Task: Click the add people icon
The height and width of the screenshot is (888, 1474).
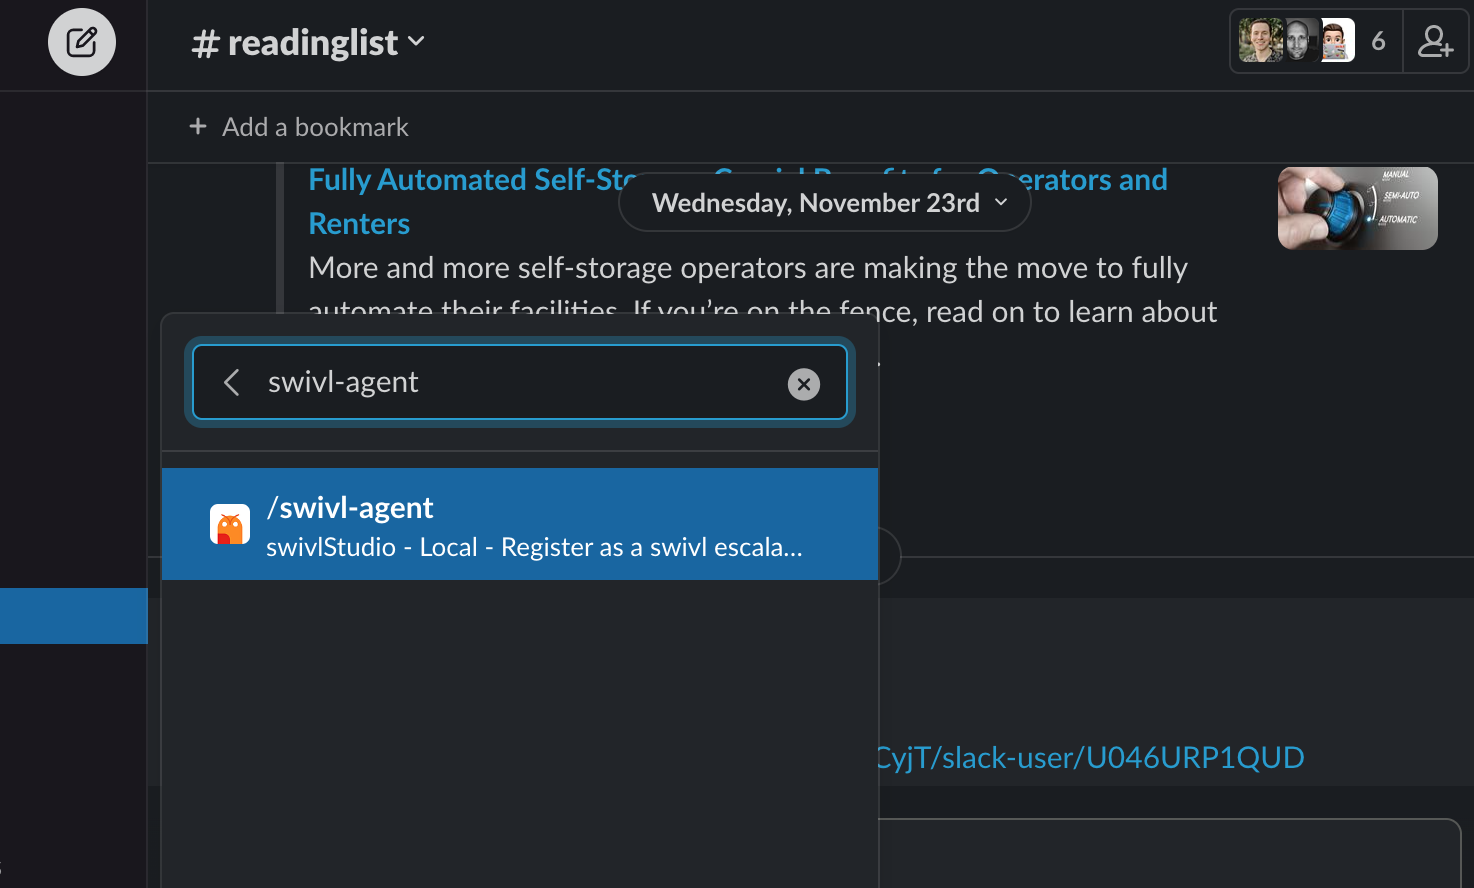Action: pos(1435,42)
